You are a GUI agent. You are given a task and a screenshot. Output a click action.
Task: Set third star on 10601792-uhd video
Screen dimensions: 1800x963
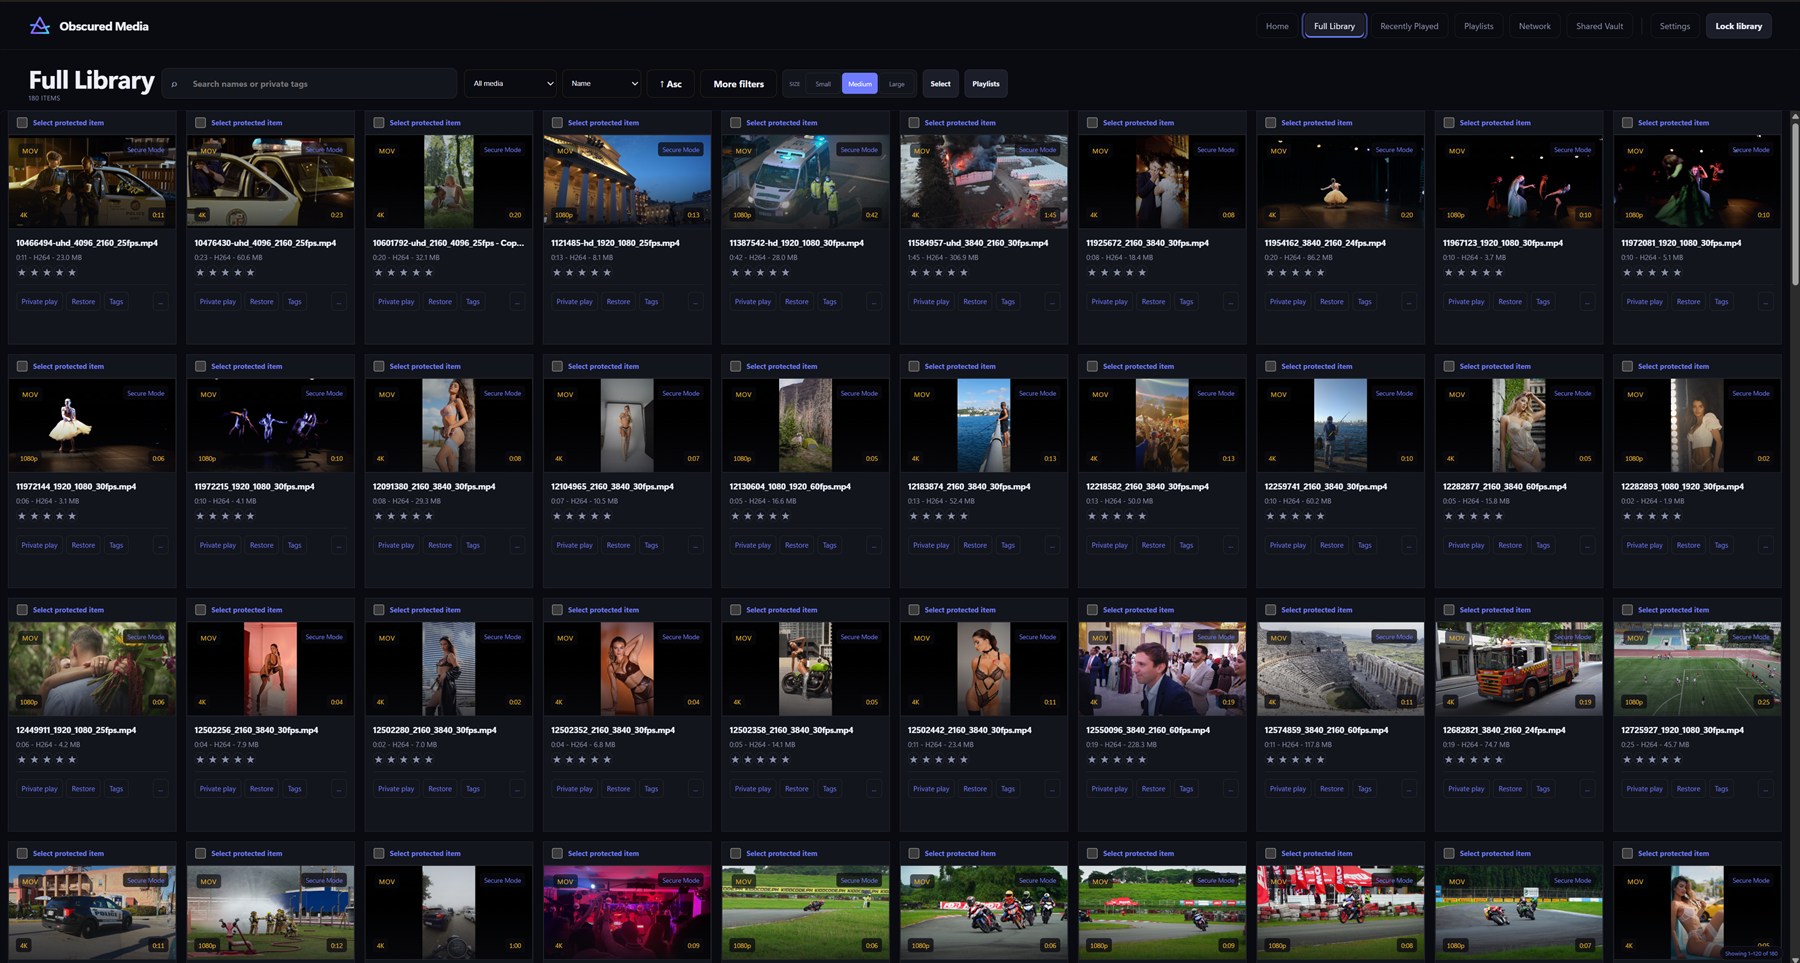[x=404, y=272]
